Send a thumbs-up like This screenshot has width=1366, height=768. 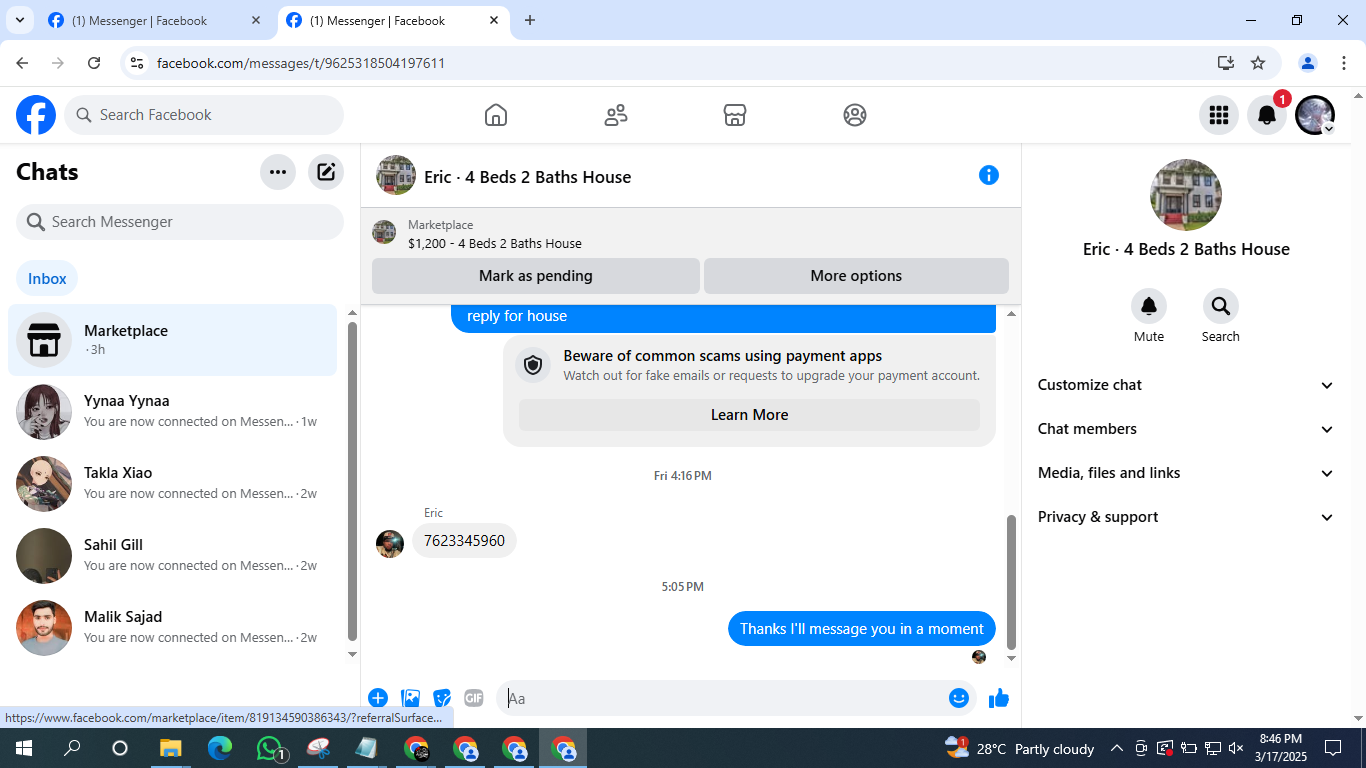(999, 698)
